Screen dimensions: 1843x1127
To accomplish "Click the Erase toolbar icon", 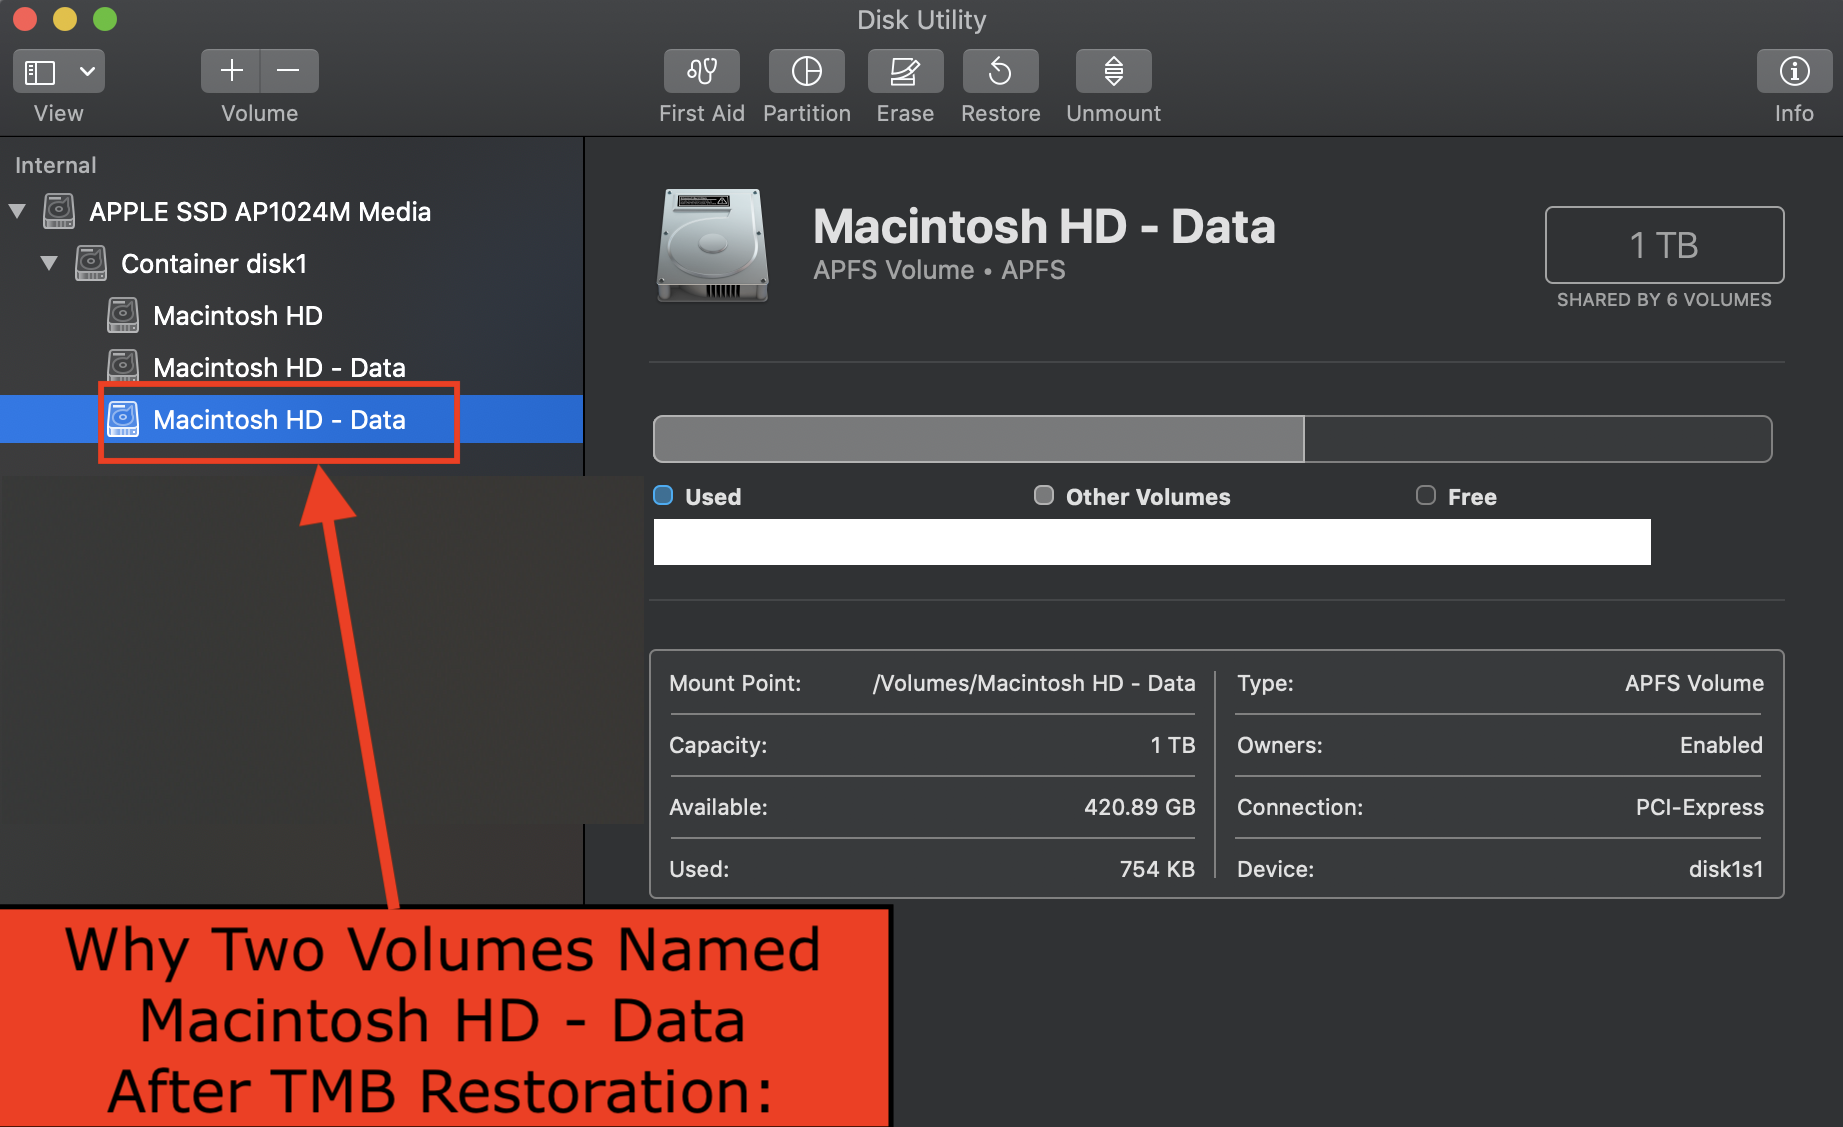I will tap(905, 71).
